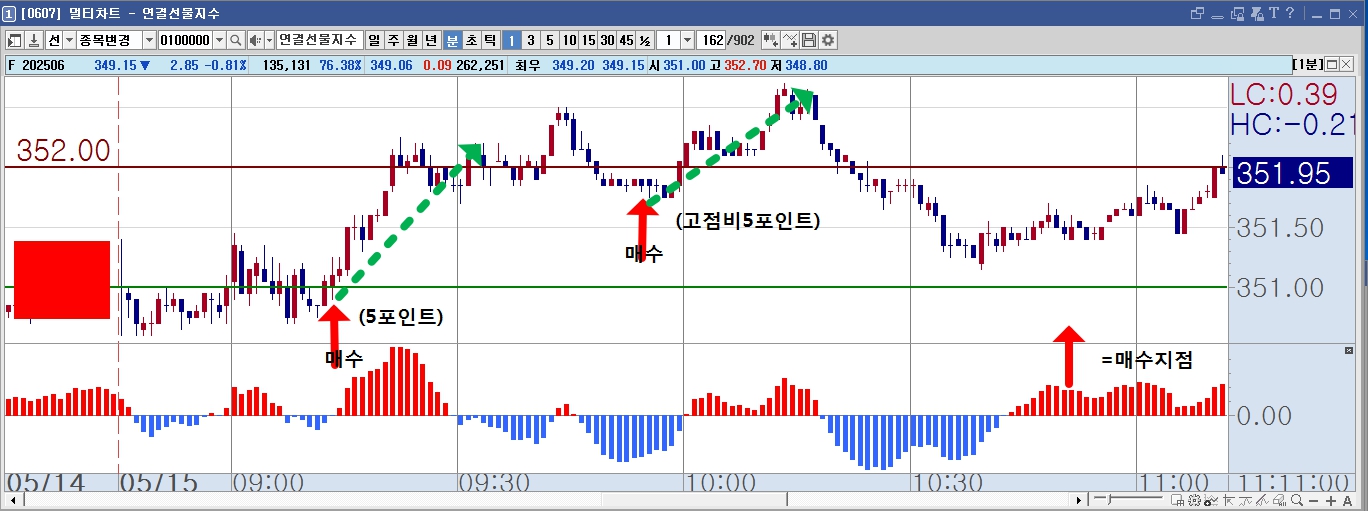Choose the 15 minute interval button
1368x511 pixels.
[588, 40]
